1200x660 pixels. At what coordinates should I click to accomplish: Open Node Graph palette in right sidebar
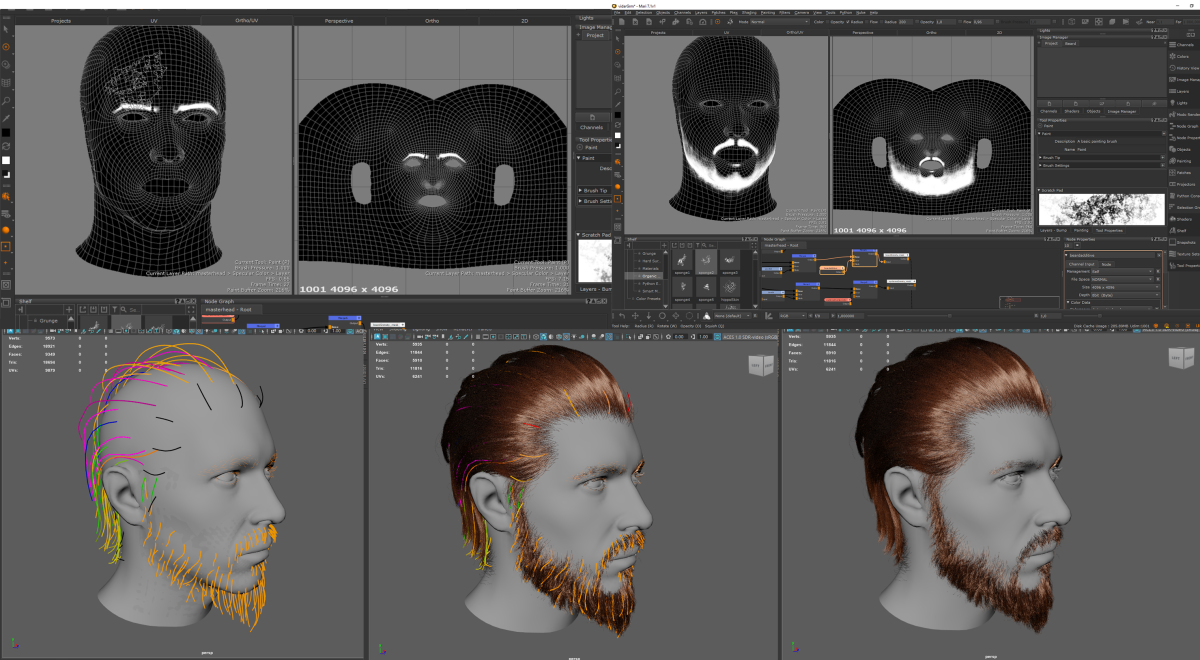coord(1184,126)
